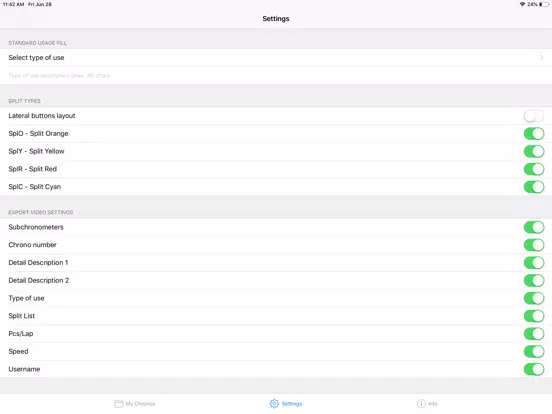Switch to the My Chronos tab label
The height and width of the screenshot is (414, 552).
pos(140,404)
